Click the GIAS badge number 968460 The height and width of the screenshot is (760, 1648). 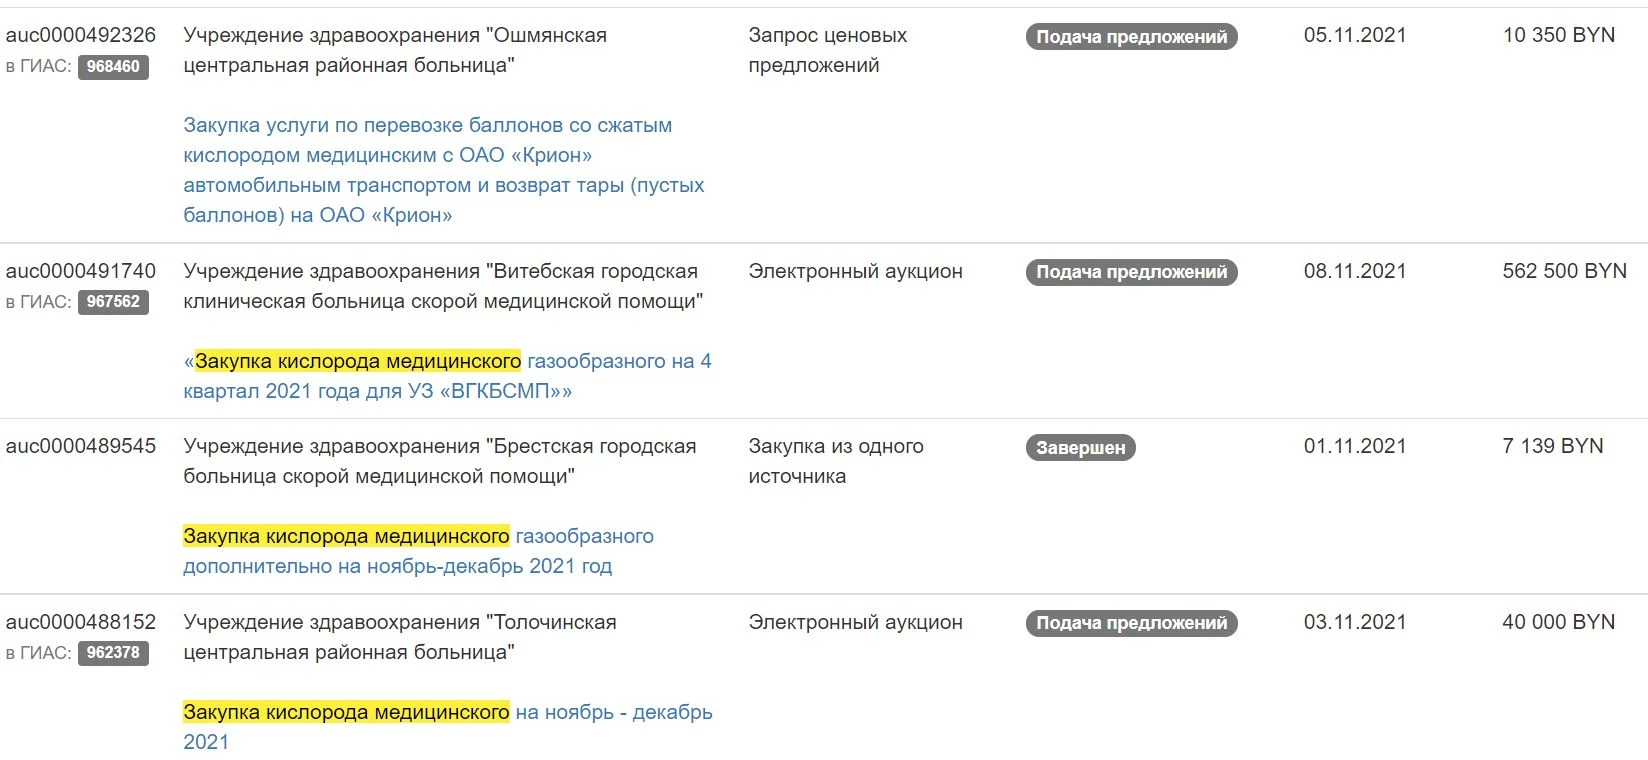[x=113, y=67]
